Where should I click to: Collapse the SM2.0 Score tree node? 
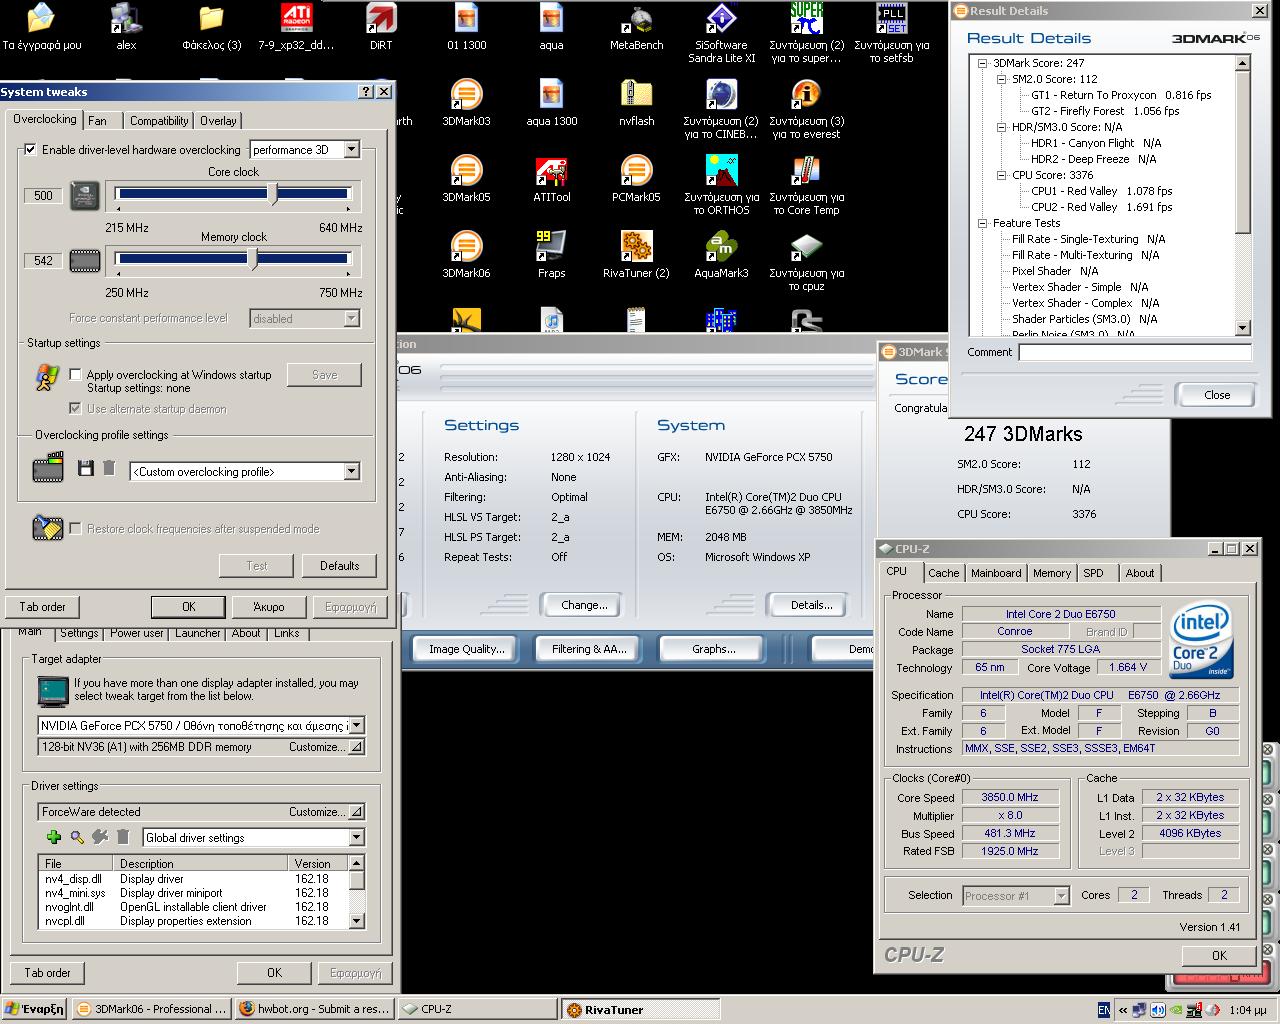(x=1002, y=79)
